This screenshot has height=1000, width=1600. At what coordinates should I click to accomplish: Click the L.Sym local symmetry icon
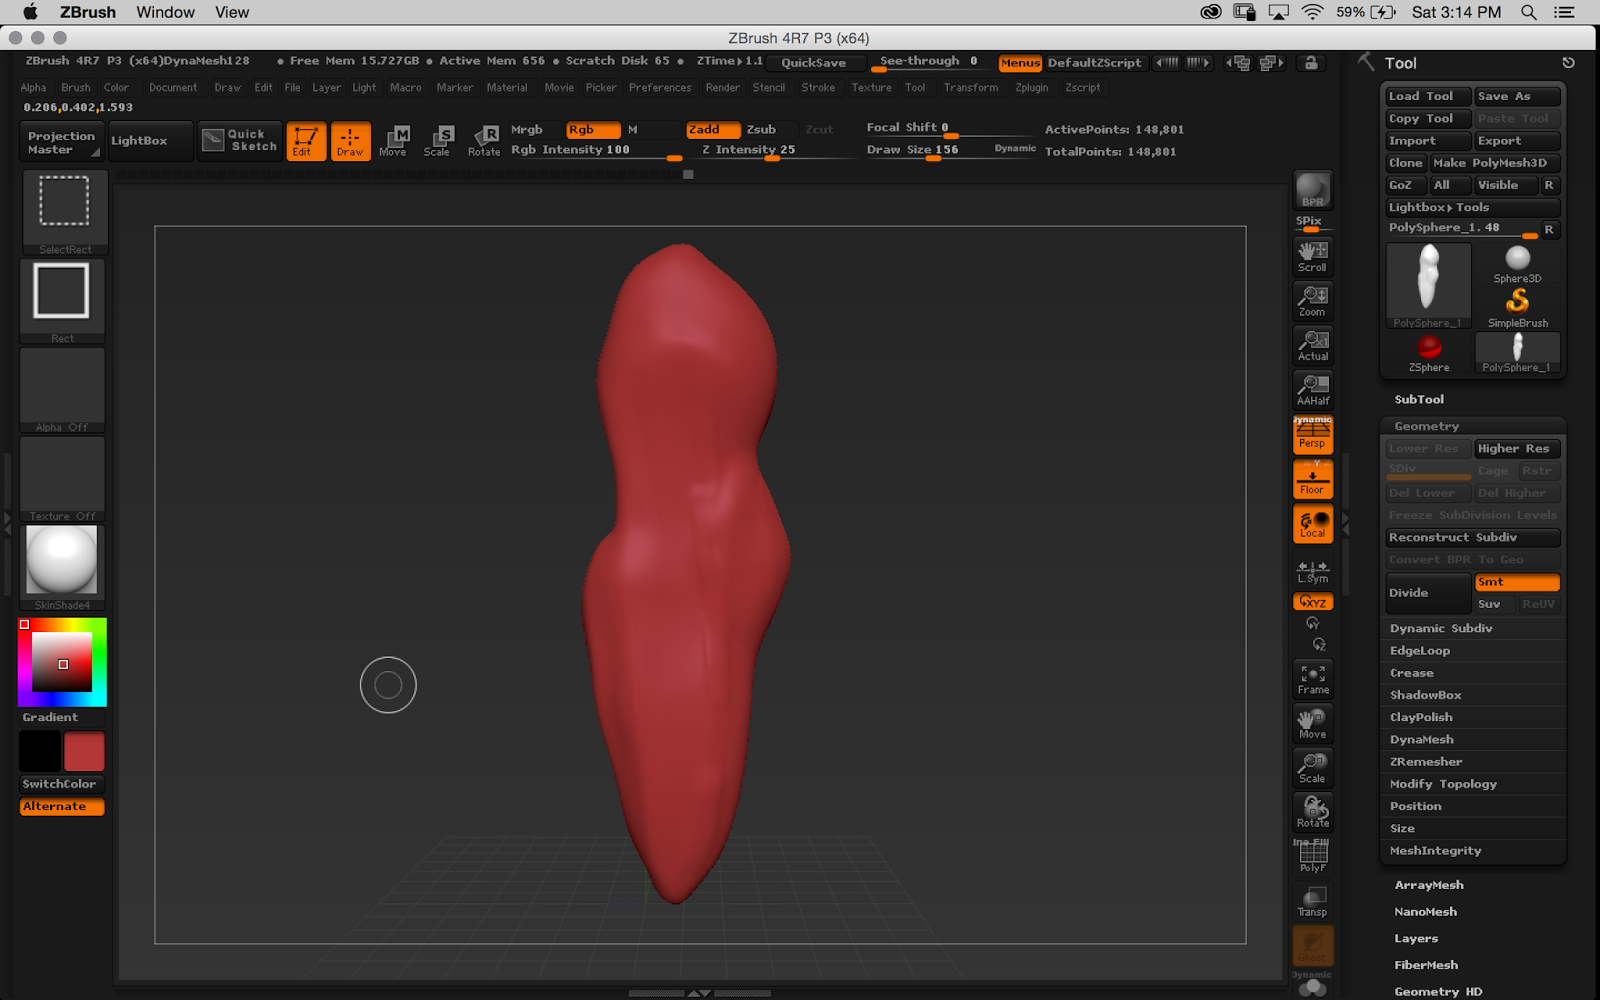(x=1313, y=571)
